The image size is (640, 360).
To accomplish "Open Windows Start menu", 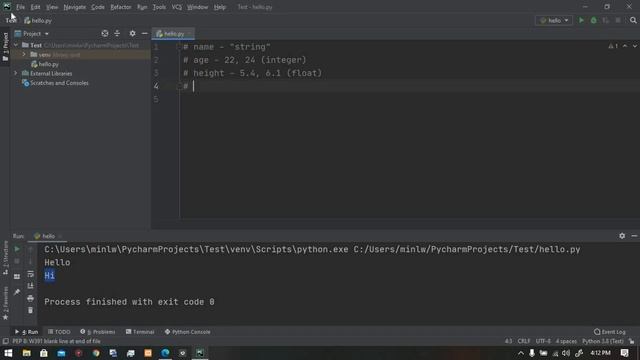I will point(8,353).
